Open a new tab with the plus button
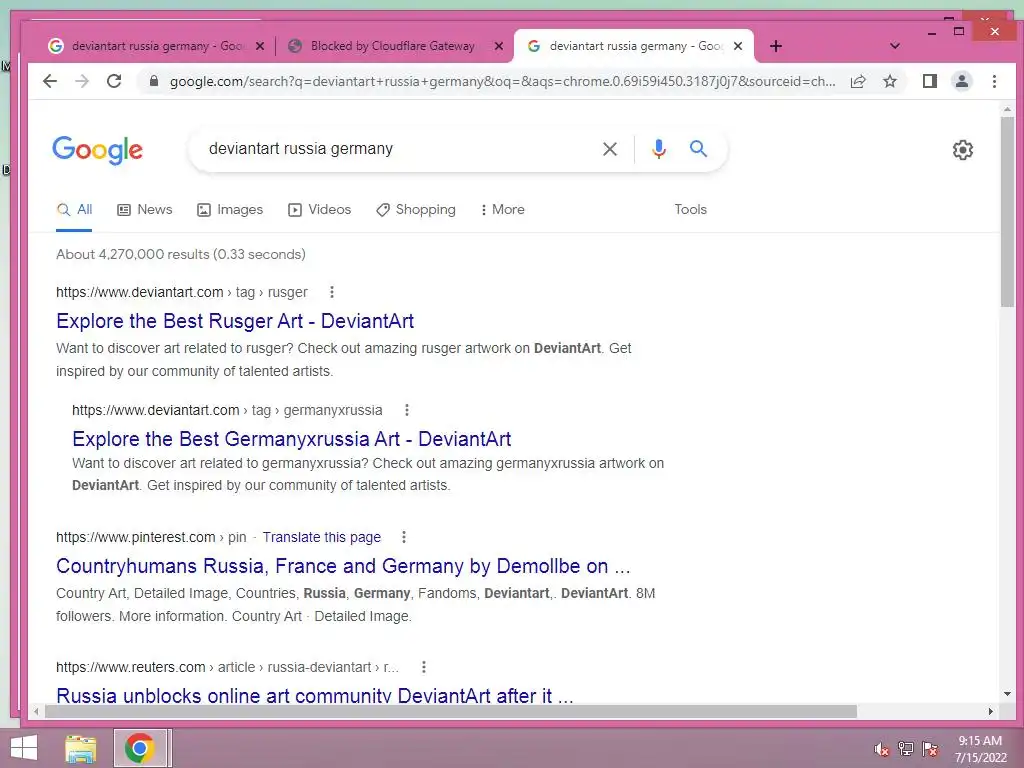The image size is (1024, 768). [776, 46]
